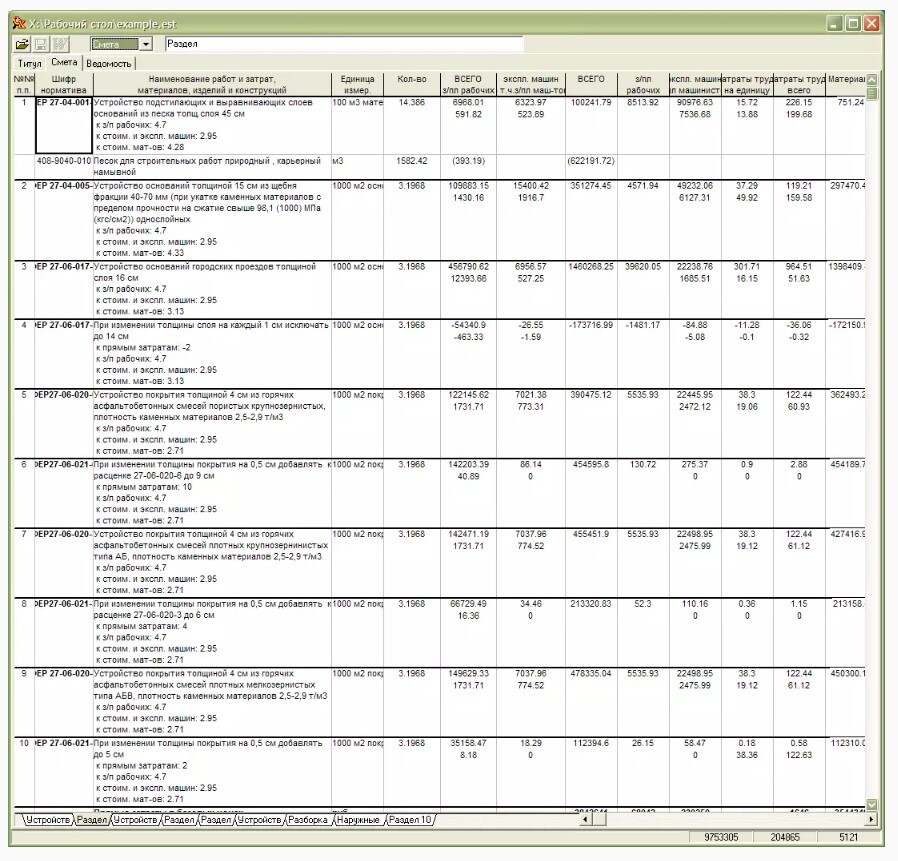Image resolution: width=898 pixels, height=861 pixels.
Task: Click quantity value 14.386
Action: 412,103
